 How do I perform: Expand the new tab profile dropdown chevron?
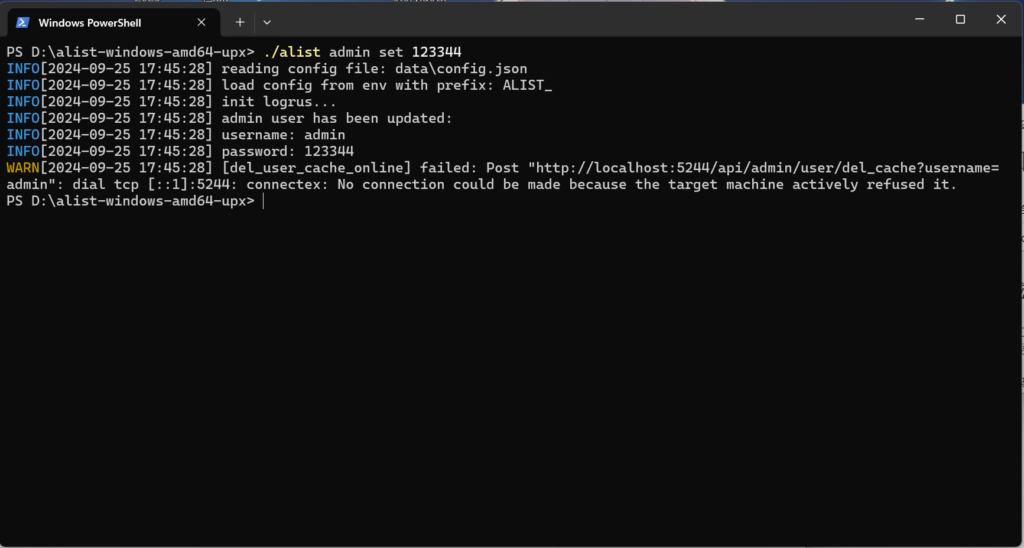coord(266,22)
